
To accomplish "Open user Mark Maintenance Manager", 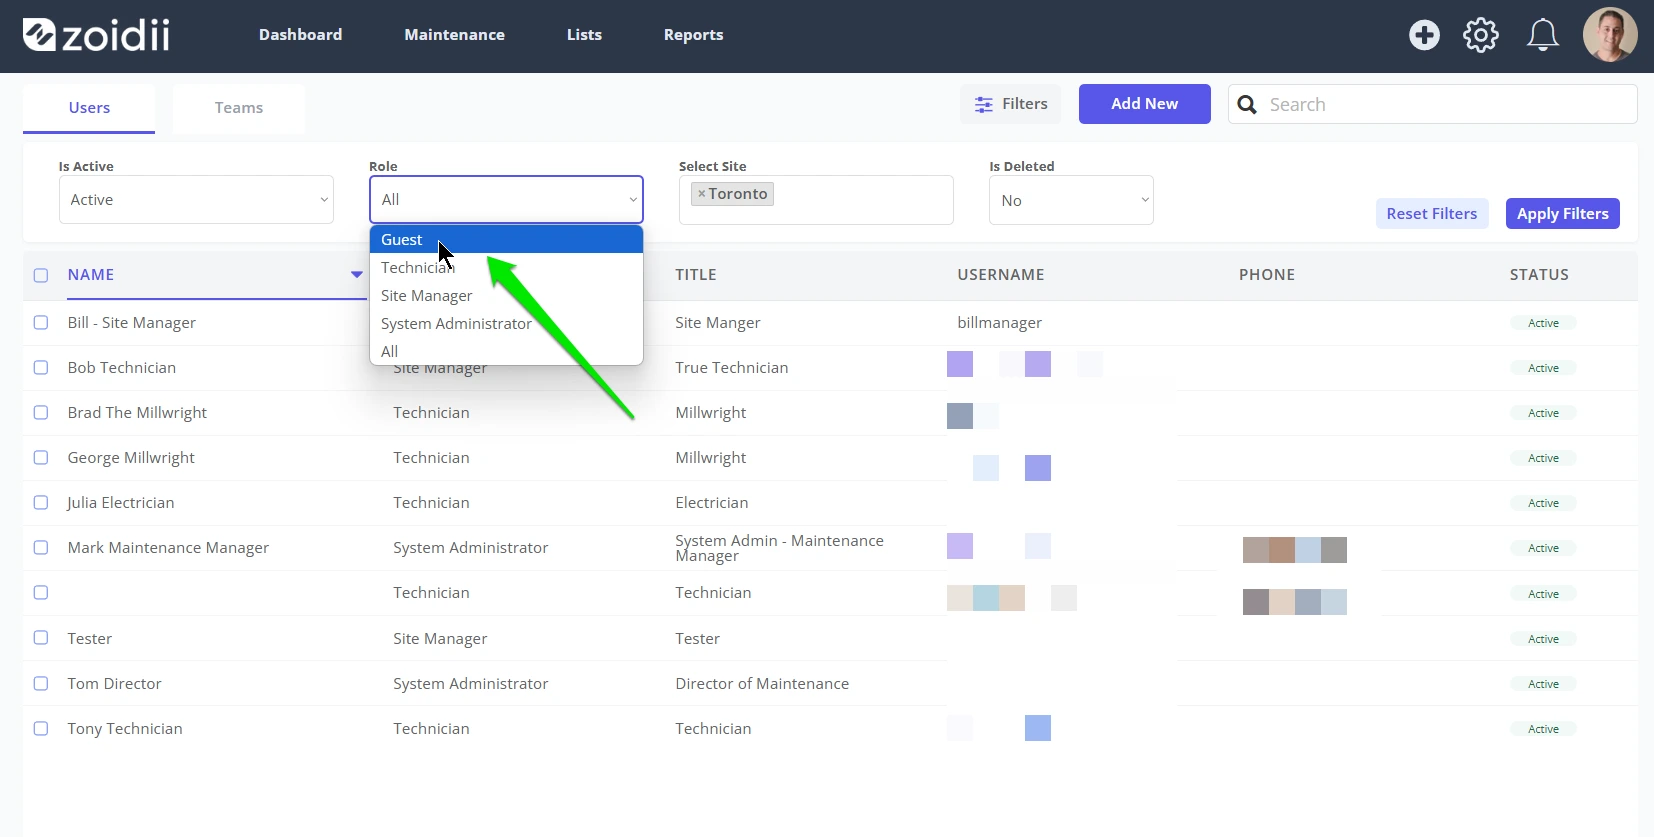I will point(168,548).
